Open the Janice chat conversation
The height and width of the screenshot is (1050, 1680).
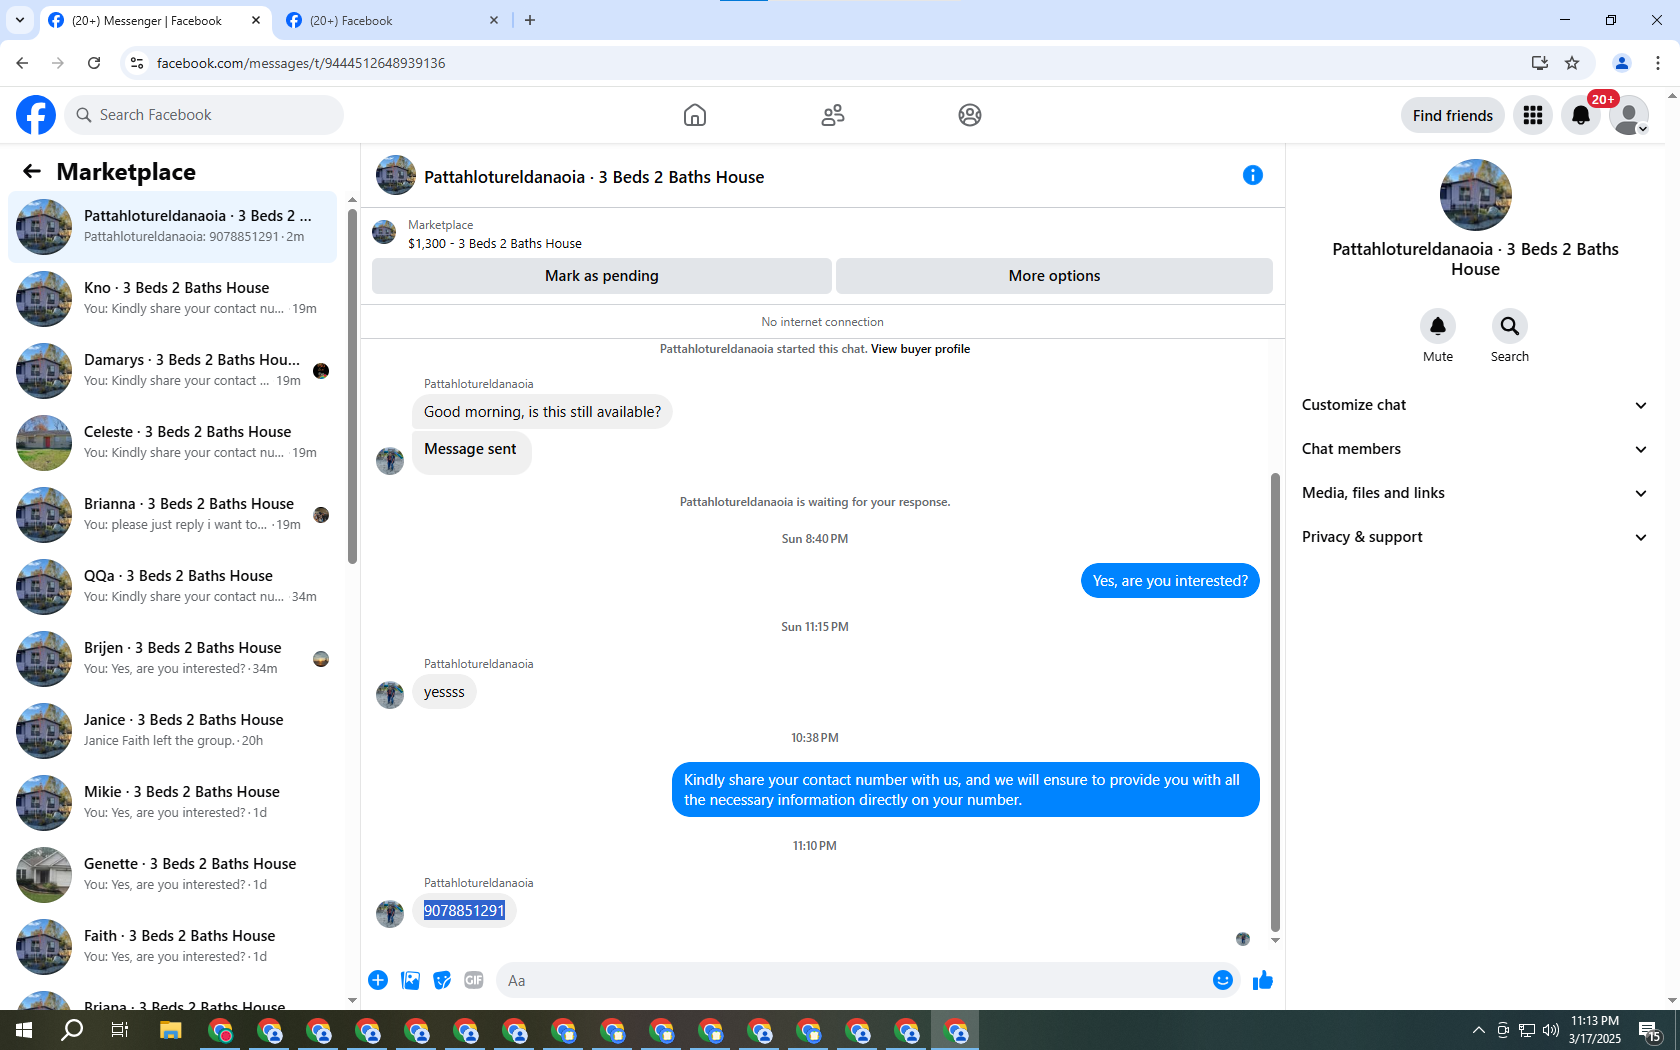tap(173, 731)
